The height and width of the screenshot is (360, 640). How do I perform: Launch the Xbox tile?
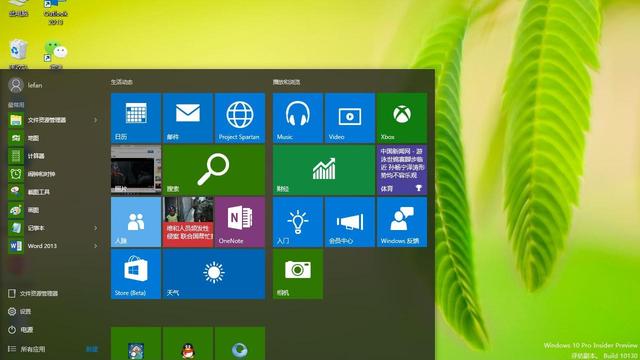402,118
